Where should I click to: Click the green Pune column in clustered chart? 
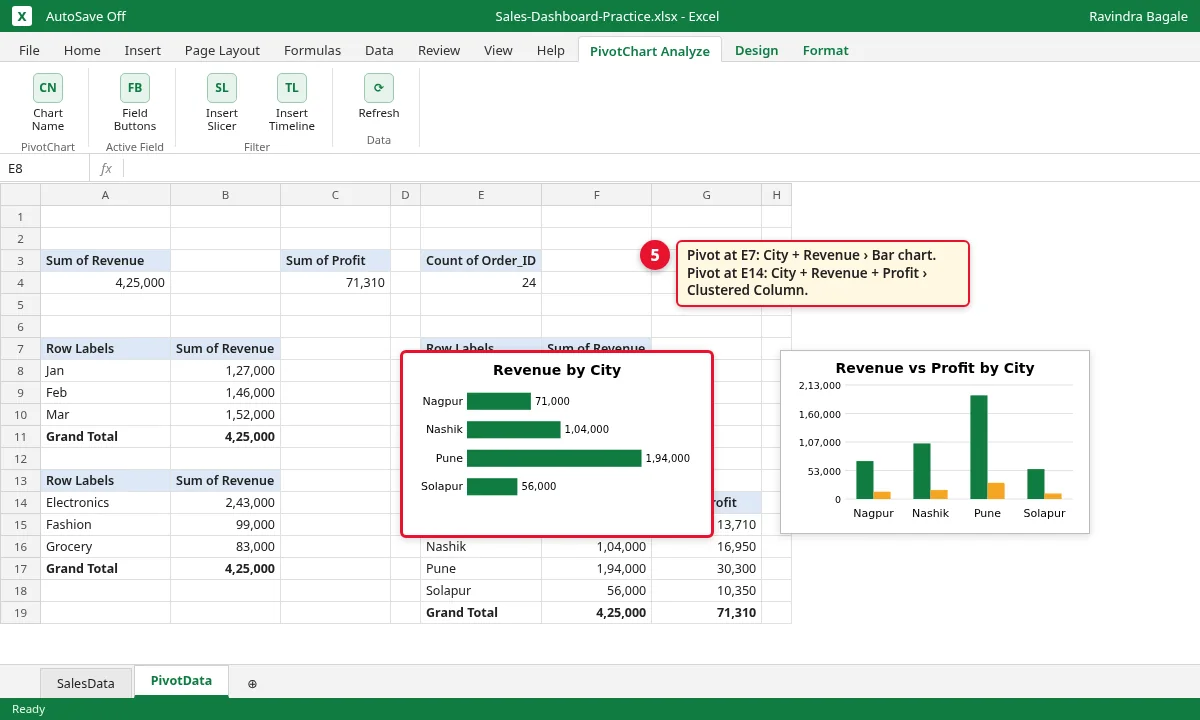click(x=979, y=447)
